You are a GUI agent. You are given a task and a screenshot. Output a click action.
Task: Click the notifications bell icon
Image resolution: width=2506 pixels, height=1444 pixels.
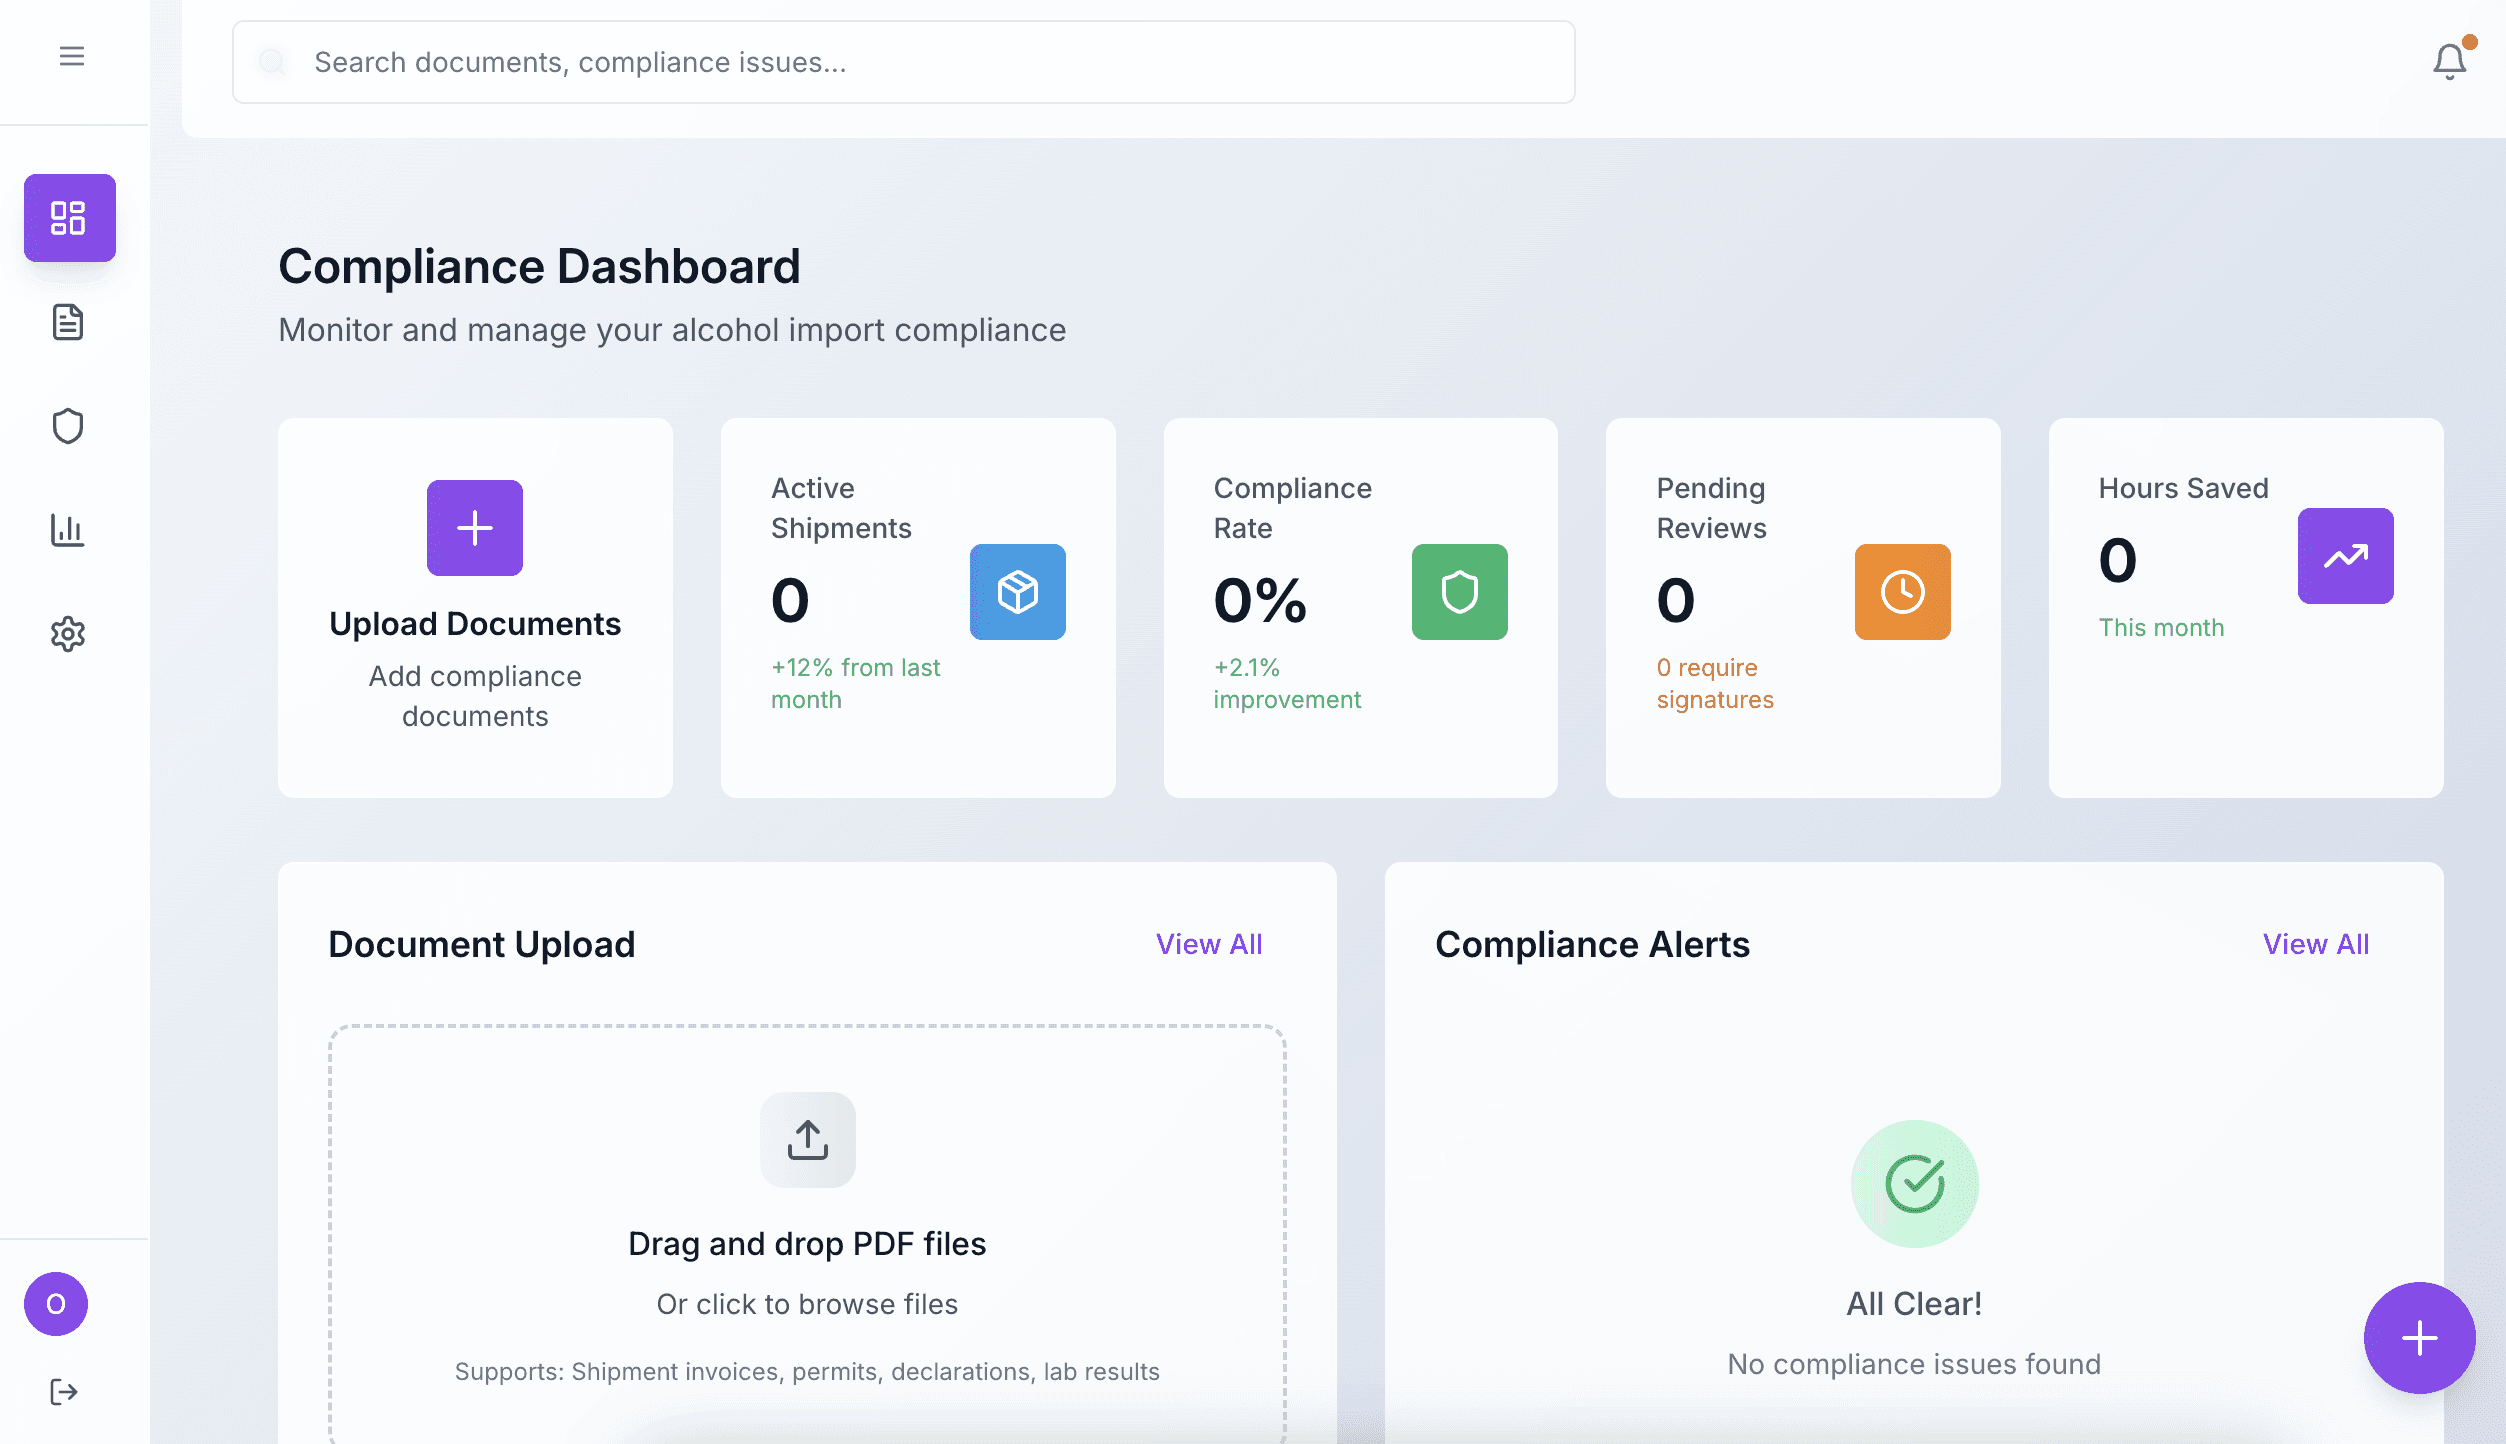pyautogui.click(x=2449, y=62)
